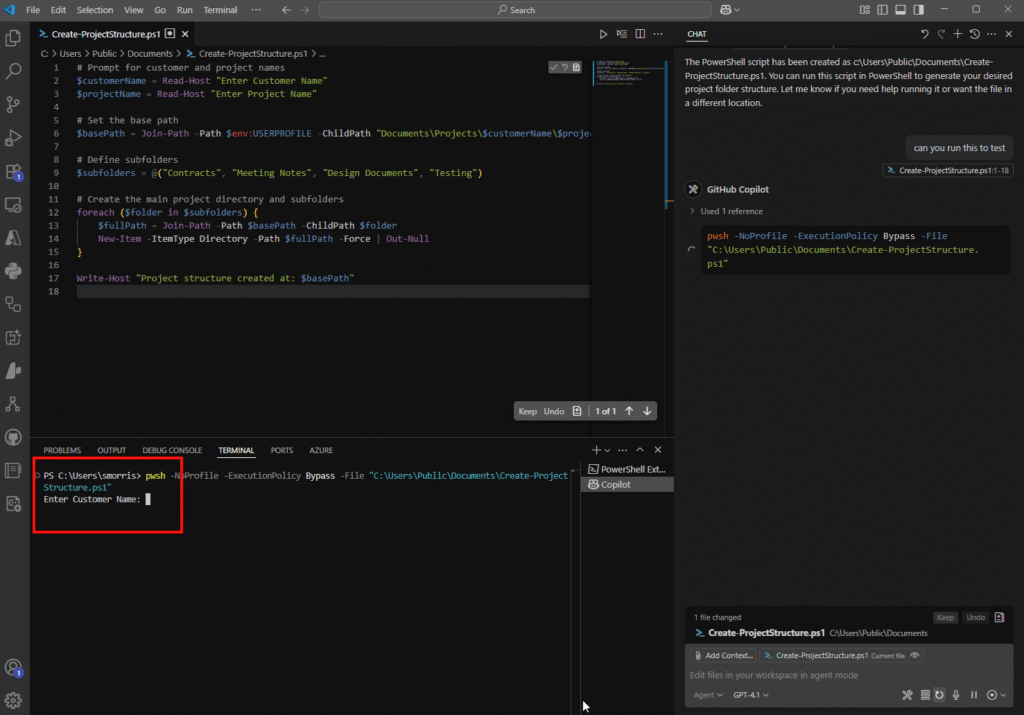Switch to the Problems tab
The image size is (1024, 715).
(62, 451)
